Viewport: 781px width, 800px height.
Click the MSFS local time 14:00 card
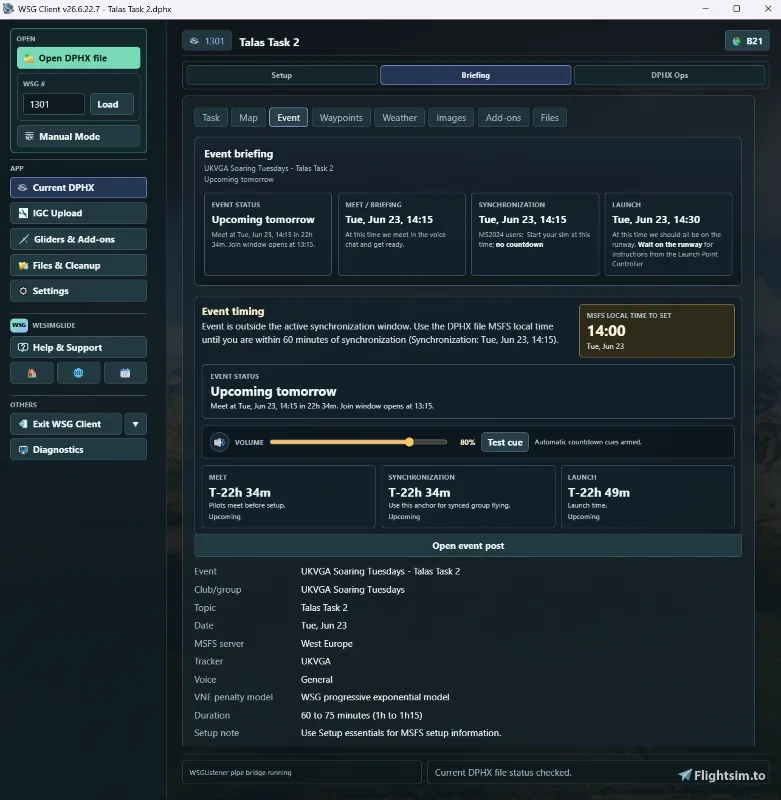[657, 331]
